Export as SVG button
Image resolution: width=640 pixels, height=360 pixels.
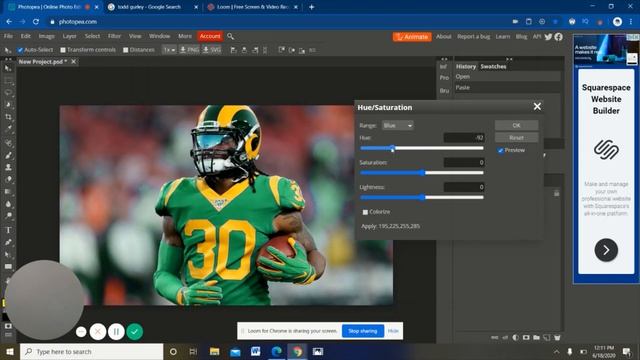pyautogui.click(x=212, y=50)
